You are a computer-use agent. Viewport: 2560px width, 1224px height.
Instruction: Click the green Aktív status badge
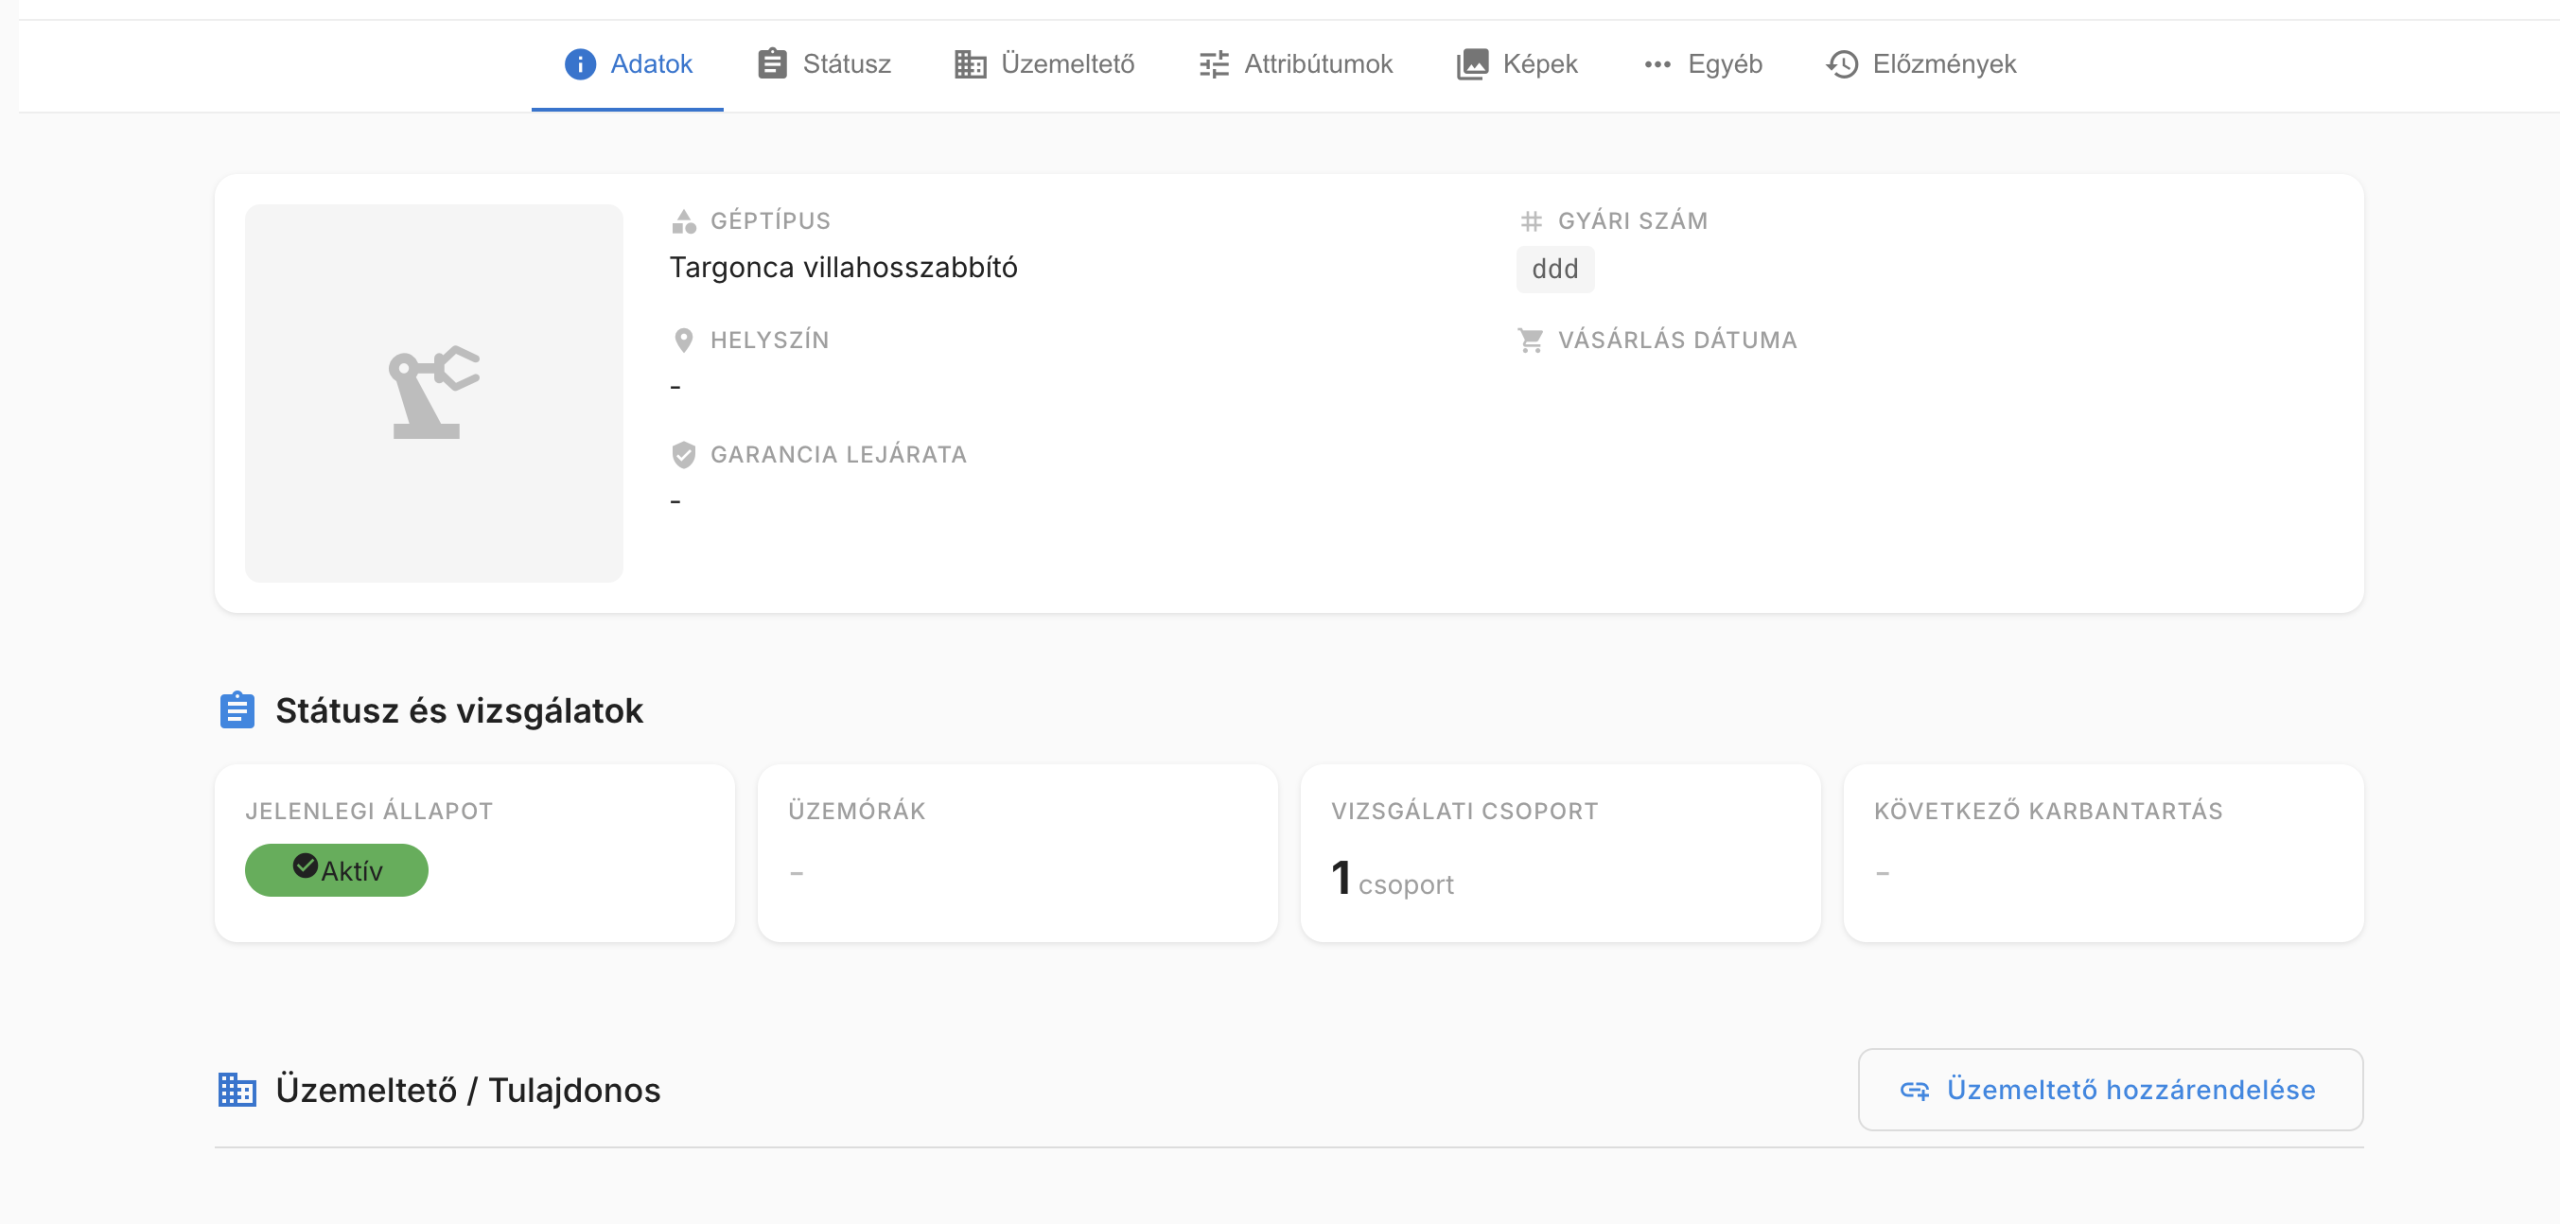point(336,870)
